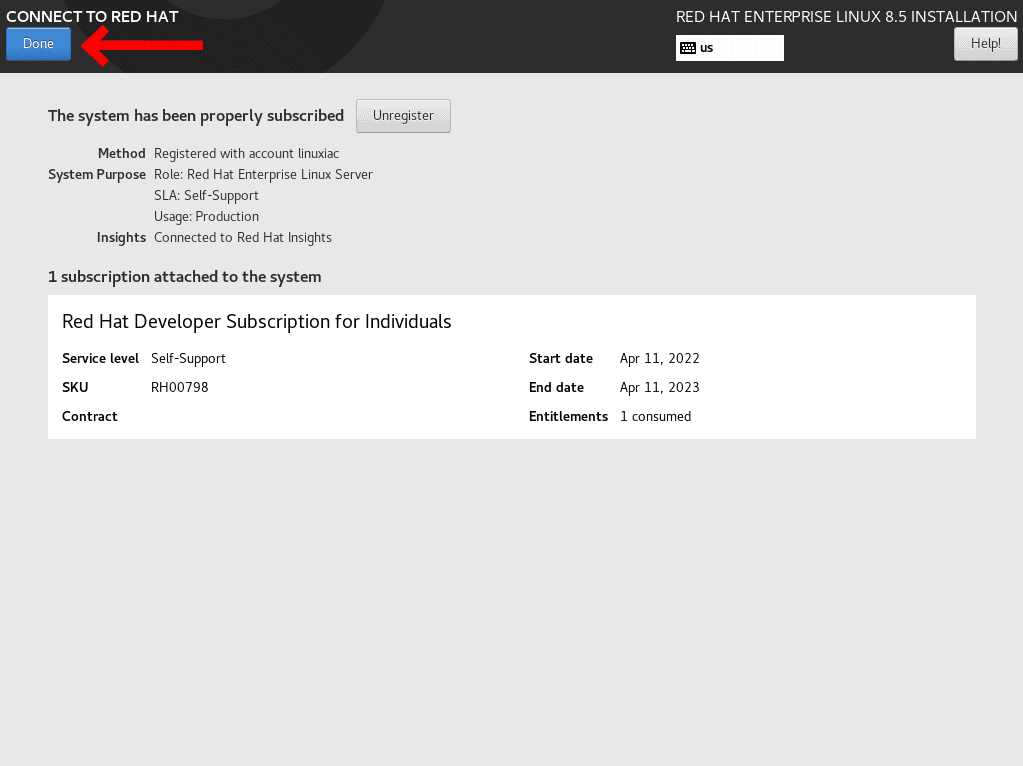Select the us keyboard layout indicator
Image resolution: width=1023 pixels, height=766 pixels.
(729, 48)
